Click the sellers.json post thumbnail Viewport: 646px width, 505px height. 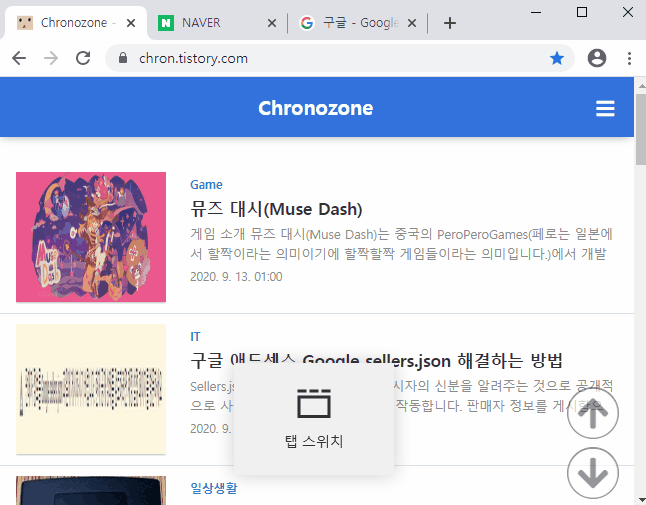91,389
